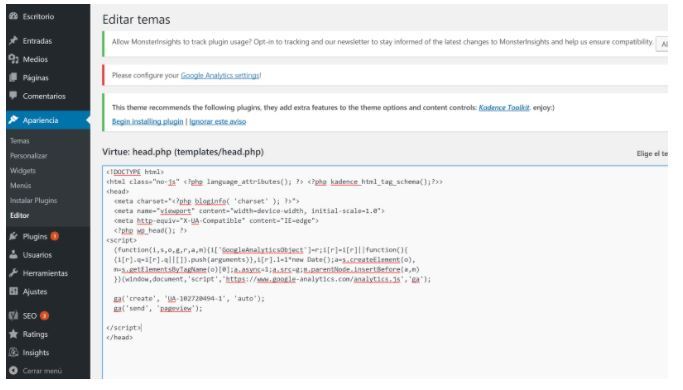This screenshot has height=390, width=683.
Task: Click the X-UA-Compatible meta line
Action: coord(216,221)
